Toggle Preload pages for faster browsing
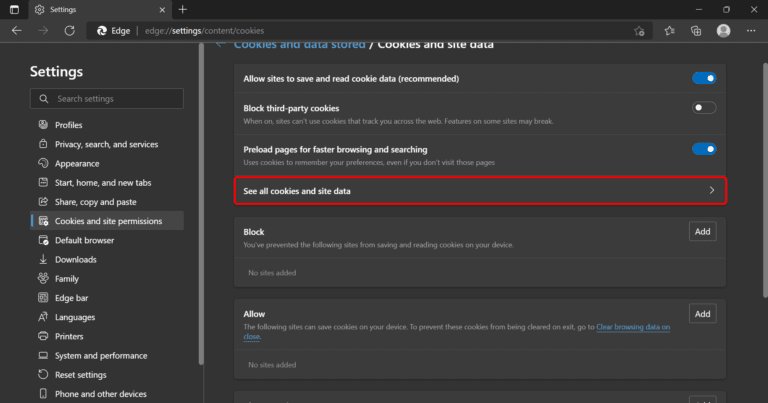 [704, 149]
